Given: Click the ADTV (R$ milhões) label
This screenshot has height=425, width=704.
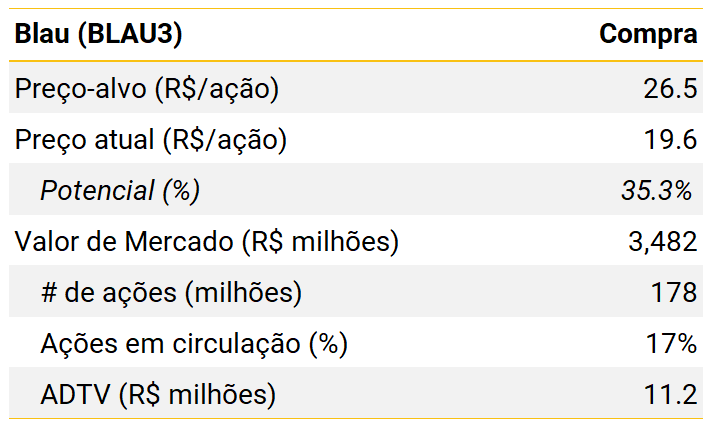Looking at the screenshot, I should coord(158,394).
